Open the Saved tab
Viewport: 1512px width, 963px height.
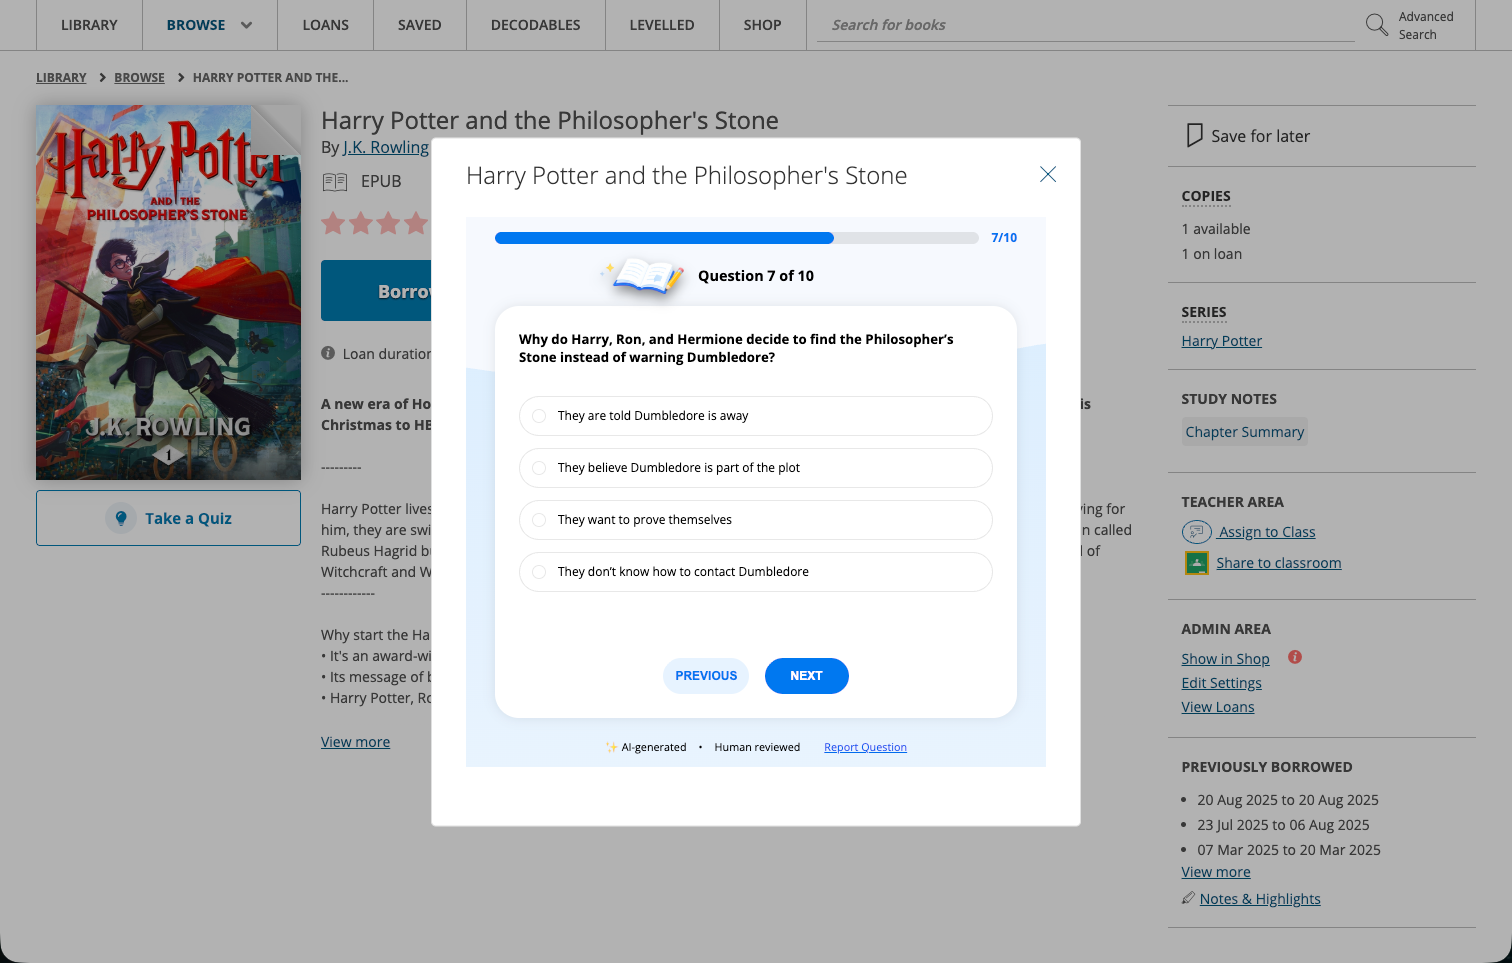pyautogui.click(x=420, y=25)
